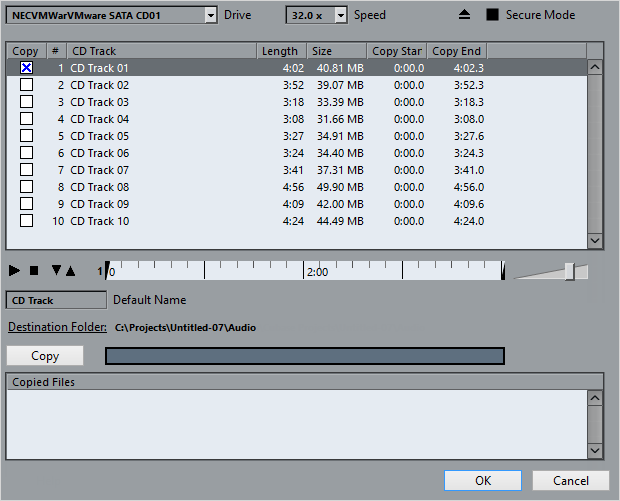Select the CD Track 05 row name
This screenshot has height=501, width=620.
(x=100, y=136)
